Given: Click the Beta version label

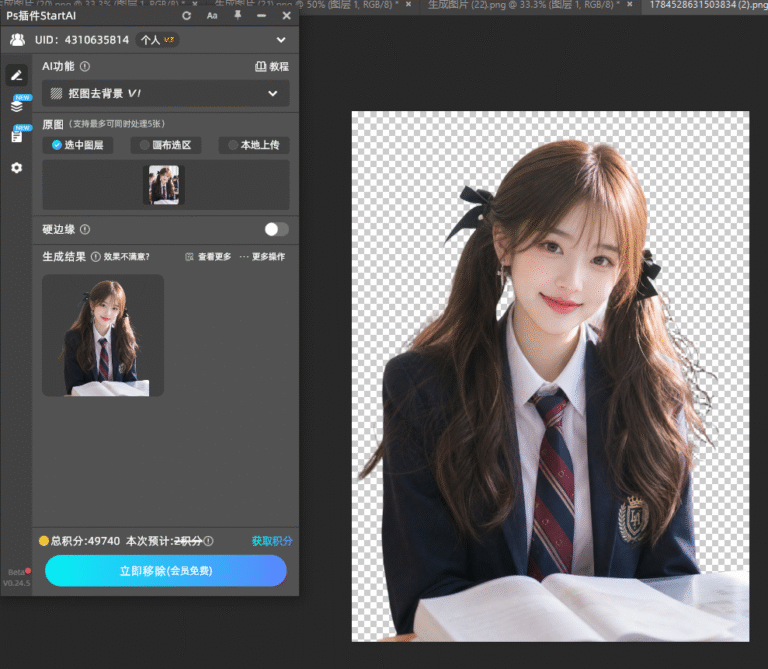Looking at the screenshot, I should coord(16,572).
